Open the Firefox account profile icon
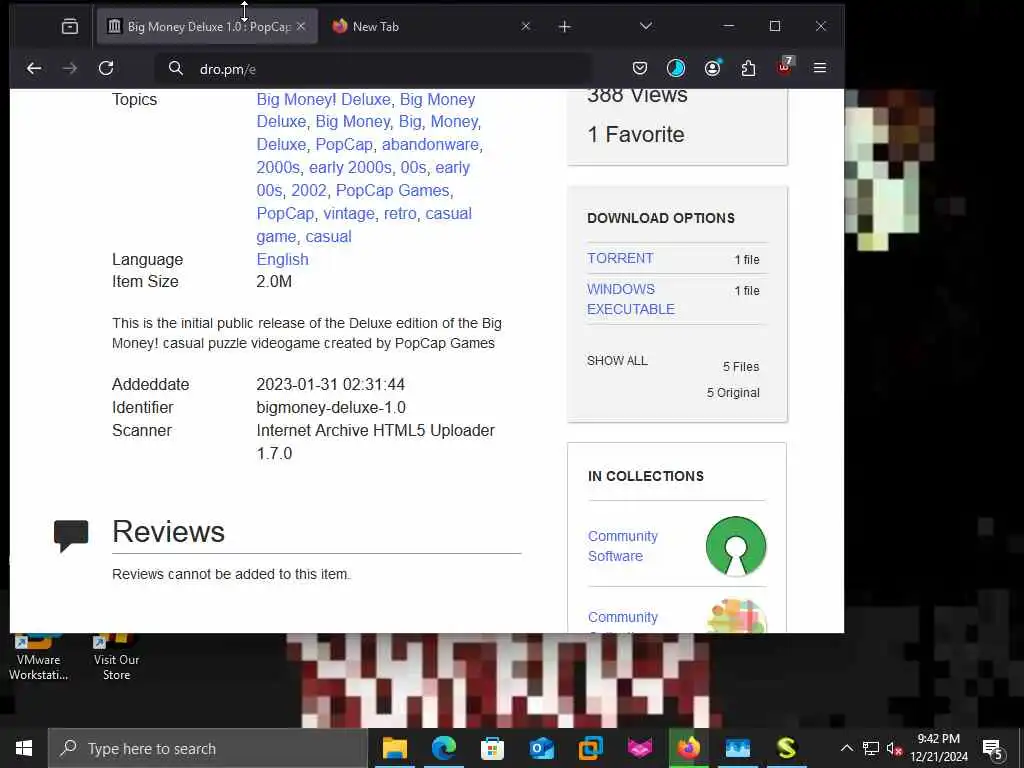 [x=712, y=68]
